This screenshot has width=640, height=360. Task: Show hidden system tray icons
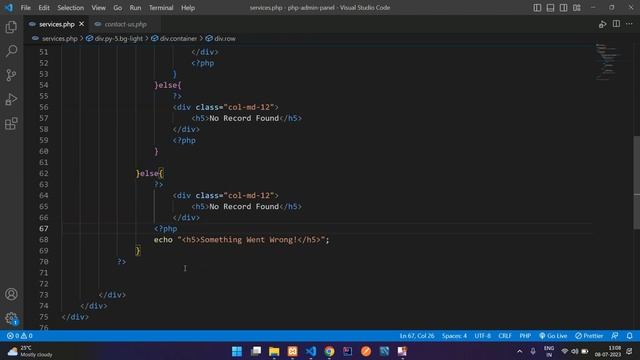coord(520,351)
